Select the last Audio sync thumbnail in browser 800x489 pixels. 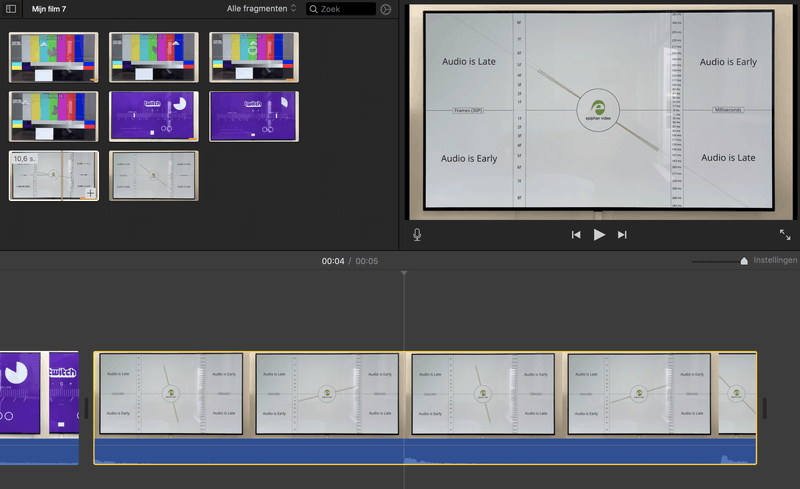pyautogui.click(x=154, y=176)
